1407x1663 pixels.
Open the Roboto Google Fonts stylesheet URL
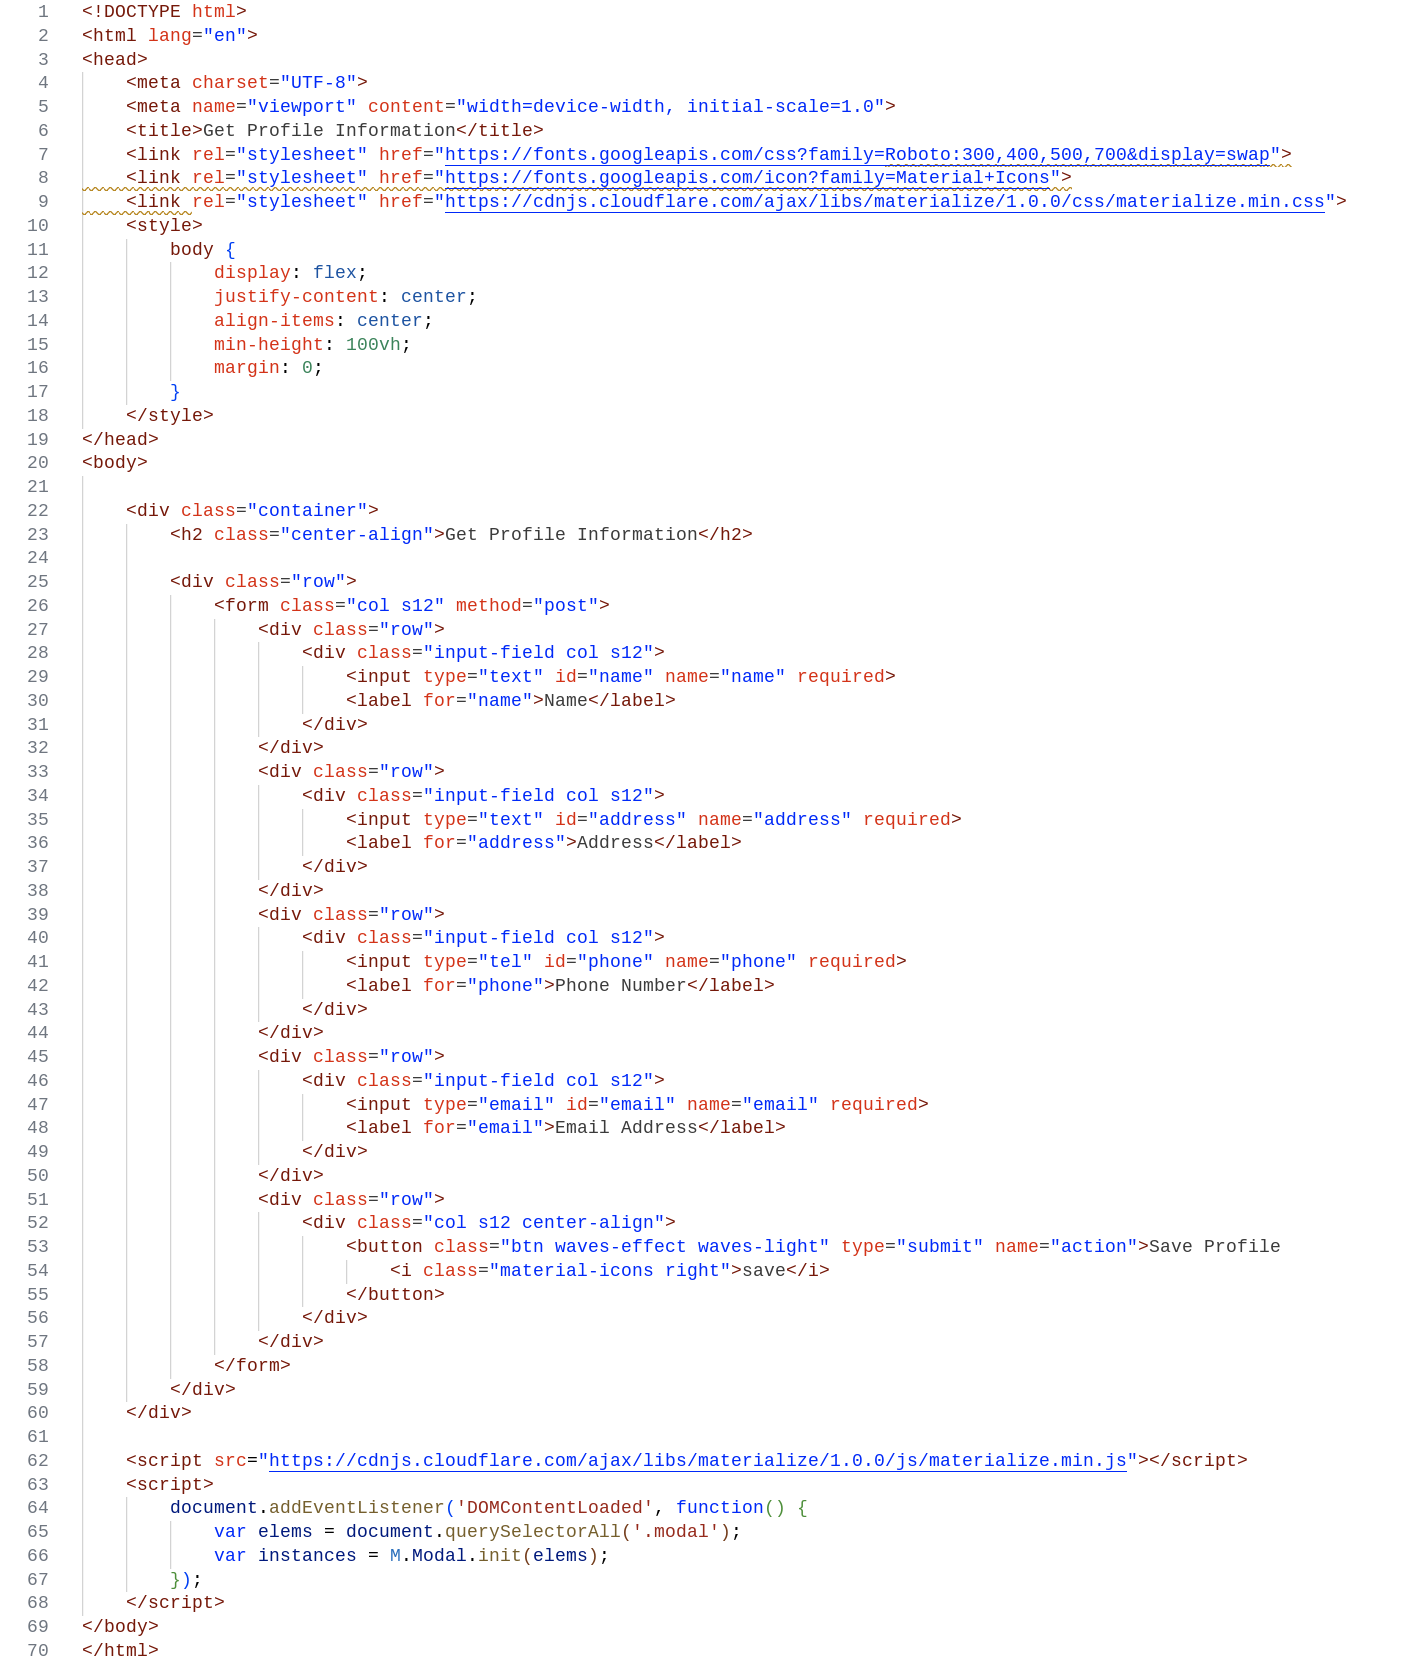coord(862,154)
